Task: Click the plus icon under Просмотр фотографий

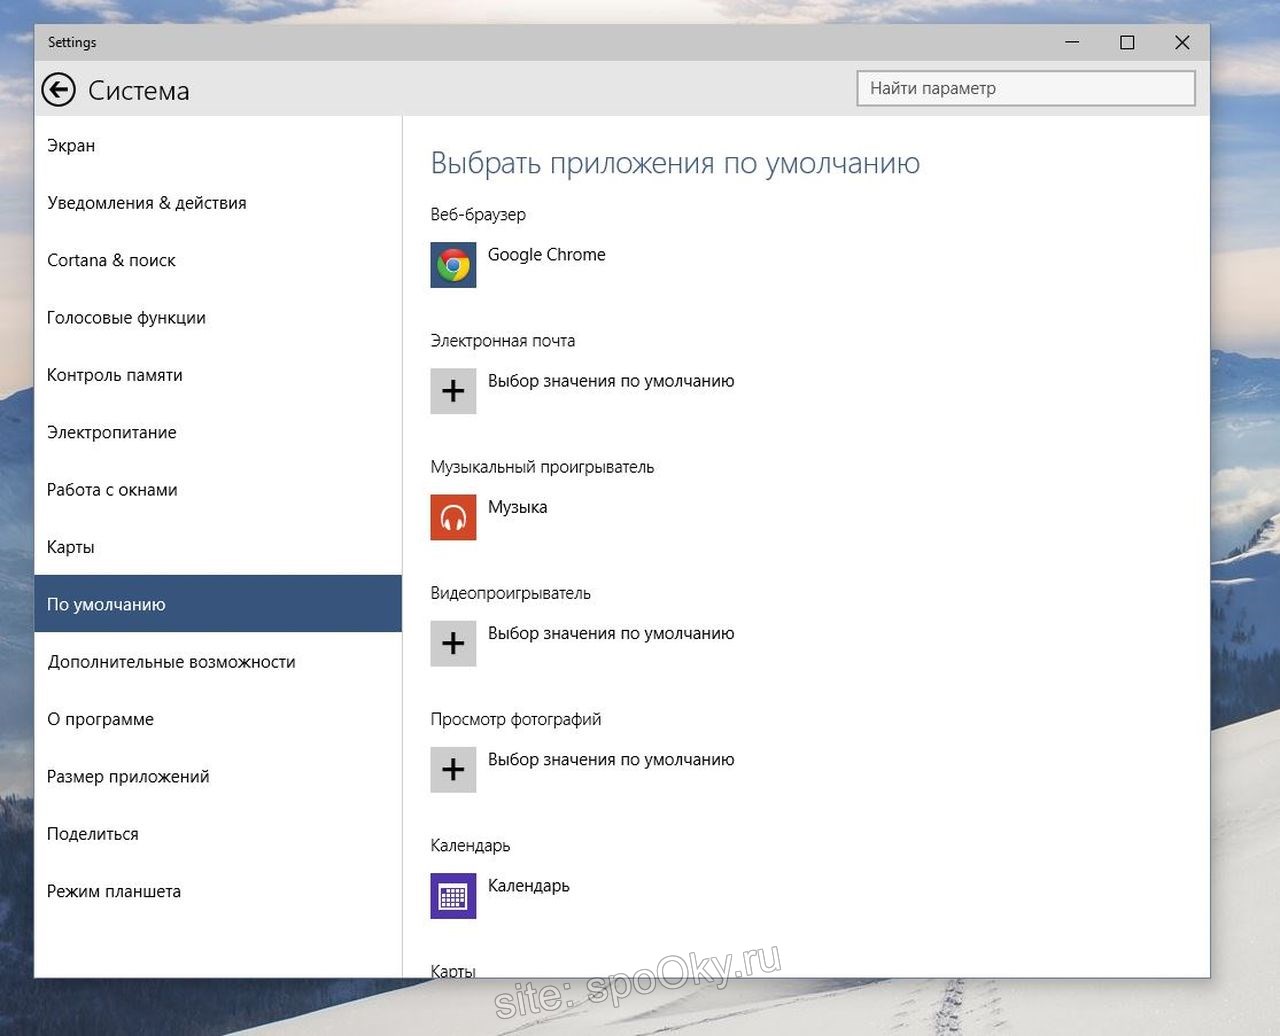Action: pos(453,769)
